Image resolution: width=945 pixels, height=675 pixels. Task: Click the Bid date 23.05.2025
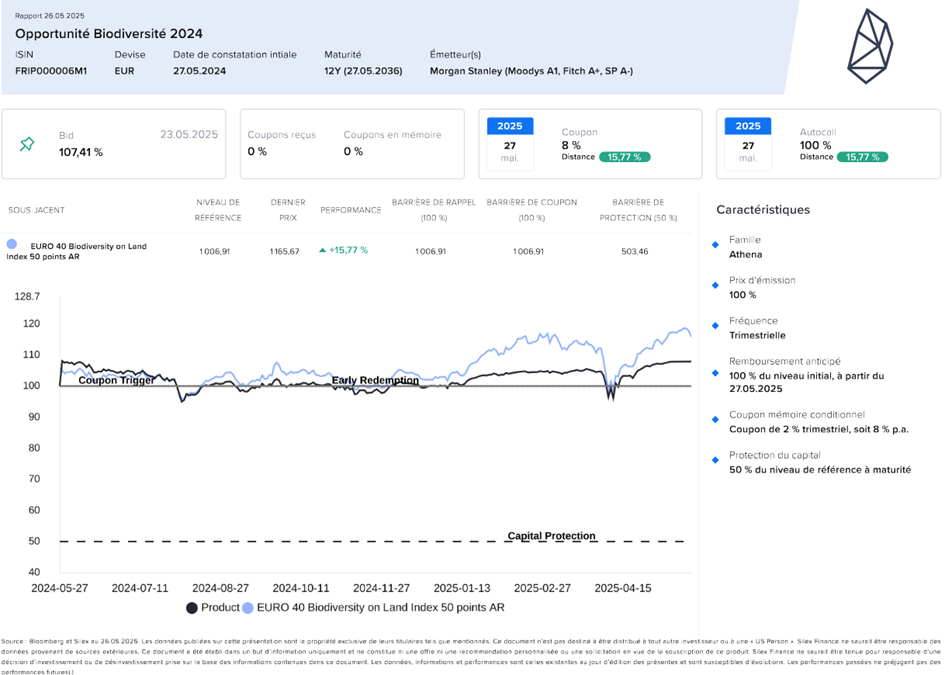(189, 134)
